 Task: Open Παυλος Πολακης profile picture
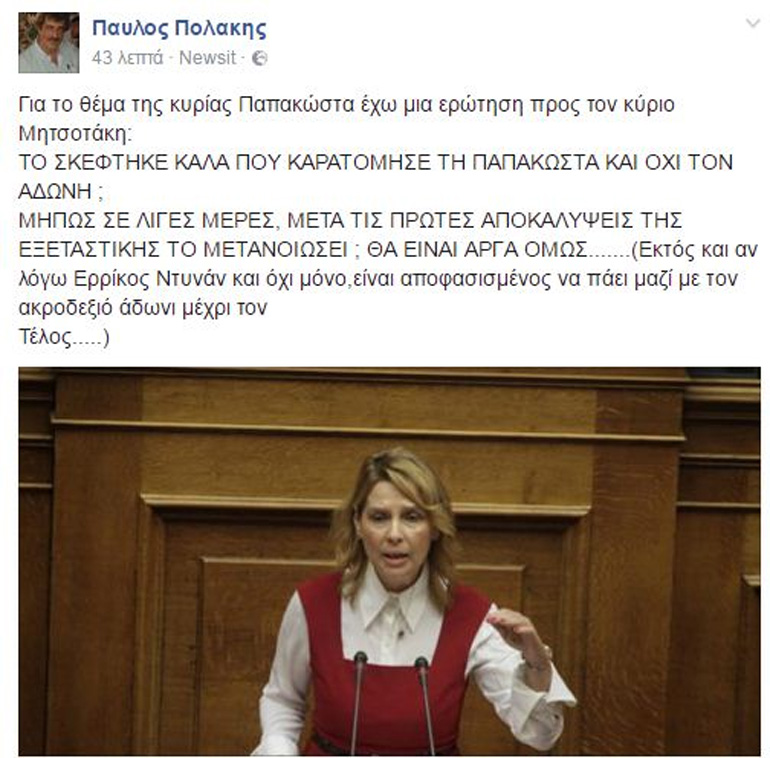(x=49, y=43)
